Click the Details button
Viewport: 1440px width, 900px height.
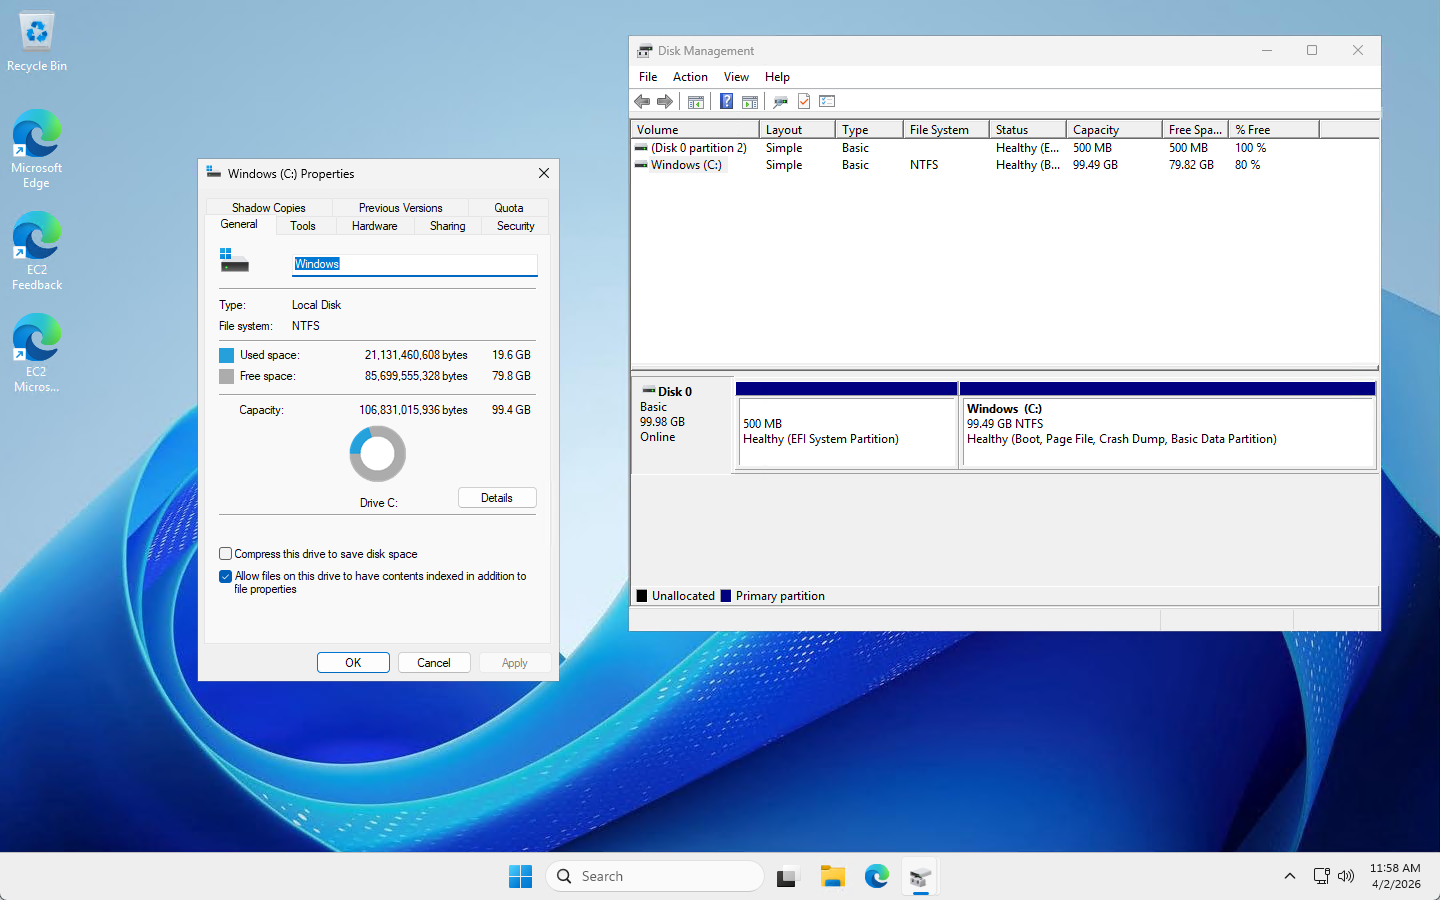[x=497, y=498]
